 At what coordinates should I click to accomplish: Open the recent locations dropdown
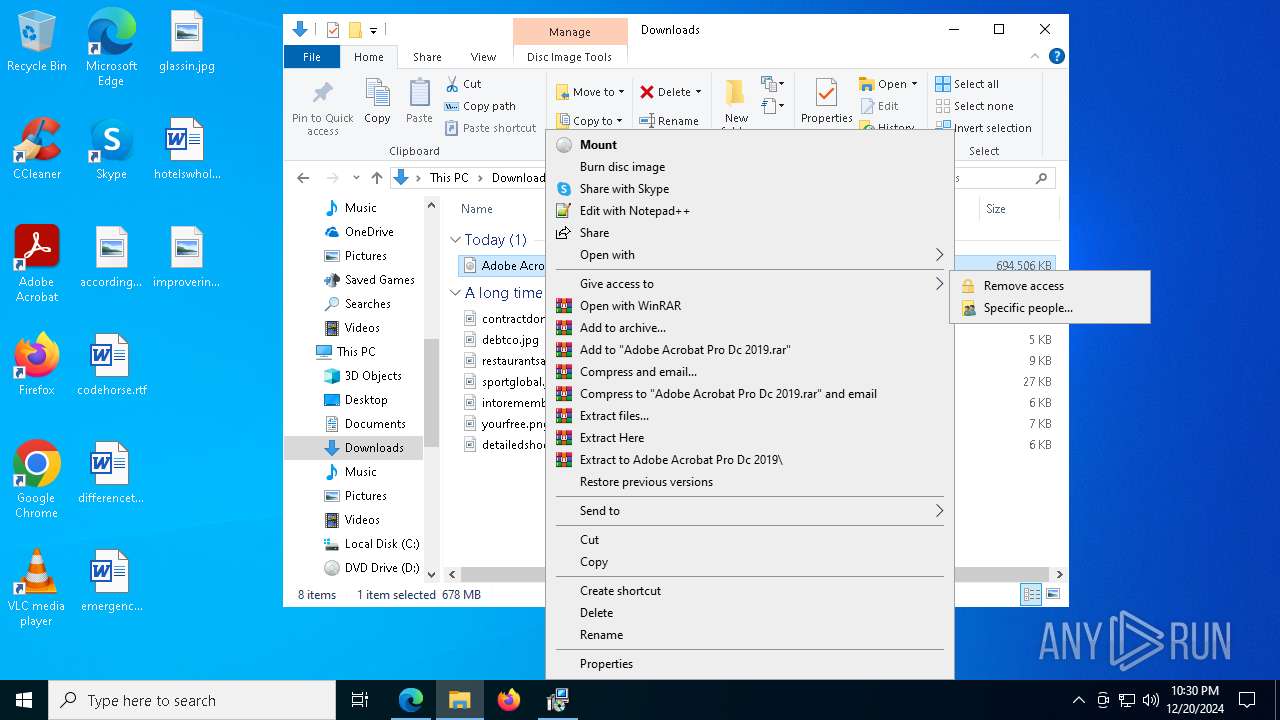[x=355, y=178]
